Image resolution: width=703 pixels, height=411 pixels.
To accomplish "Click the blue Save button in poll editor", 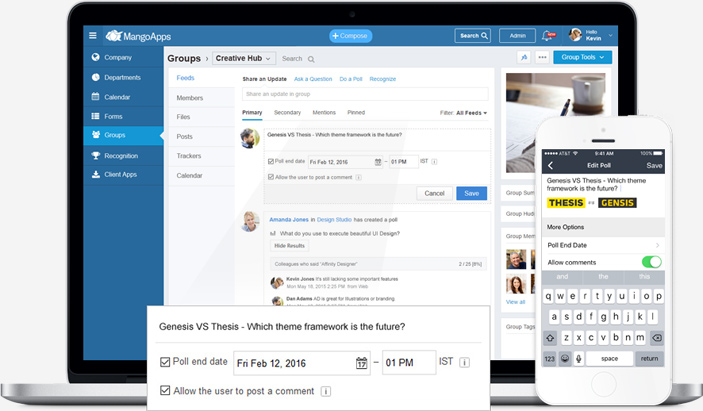I will 472,193.
